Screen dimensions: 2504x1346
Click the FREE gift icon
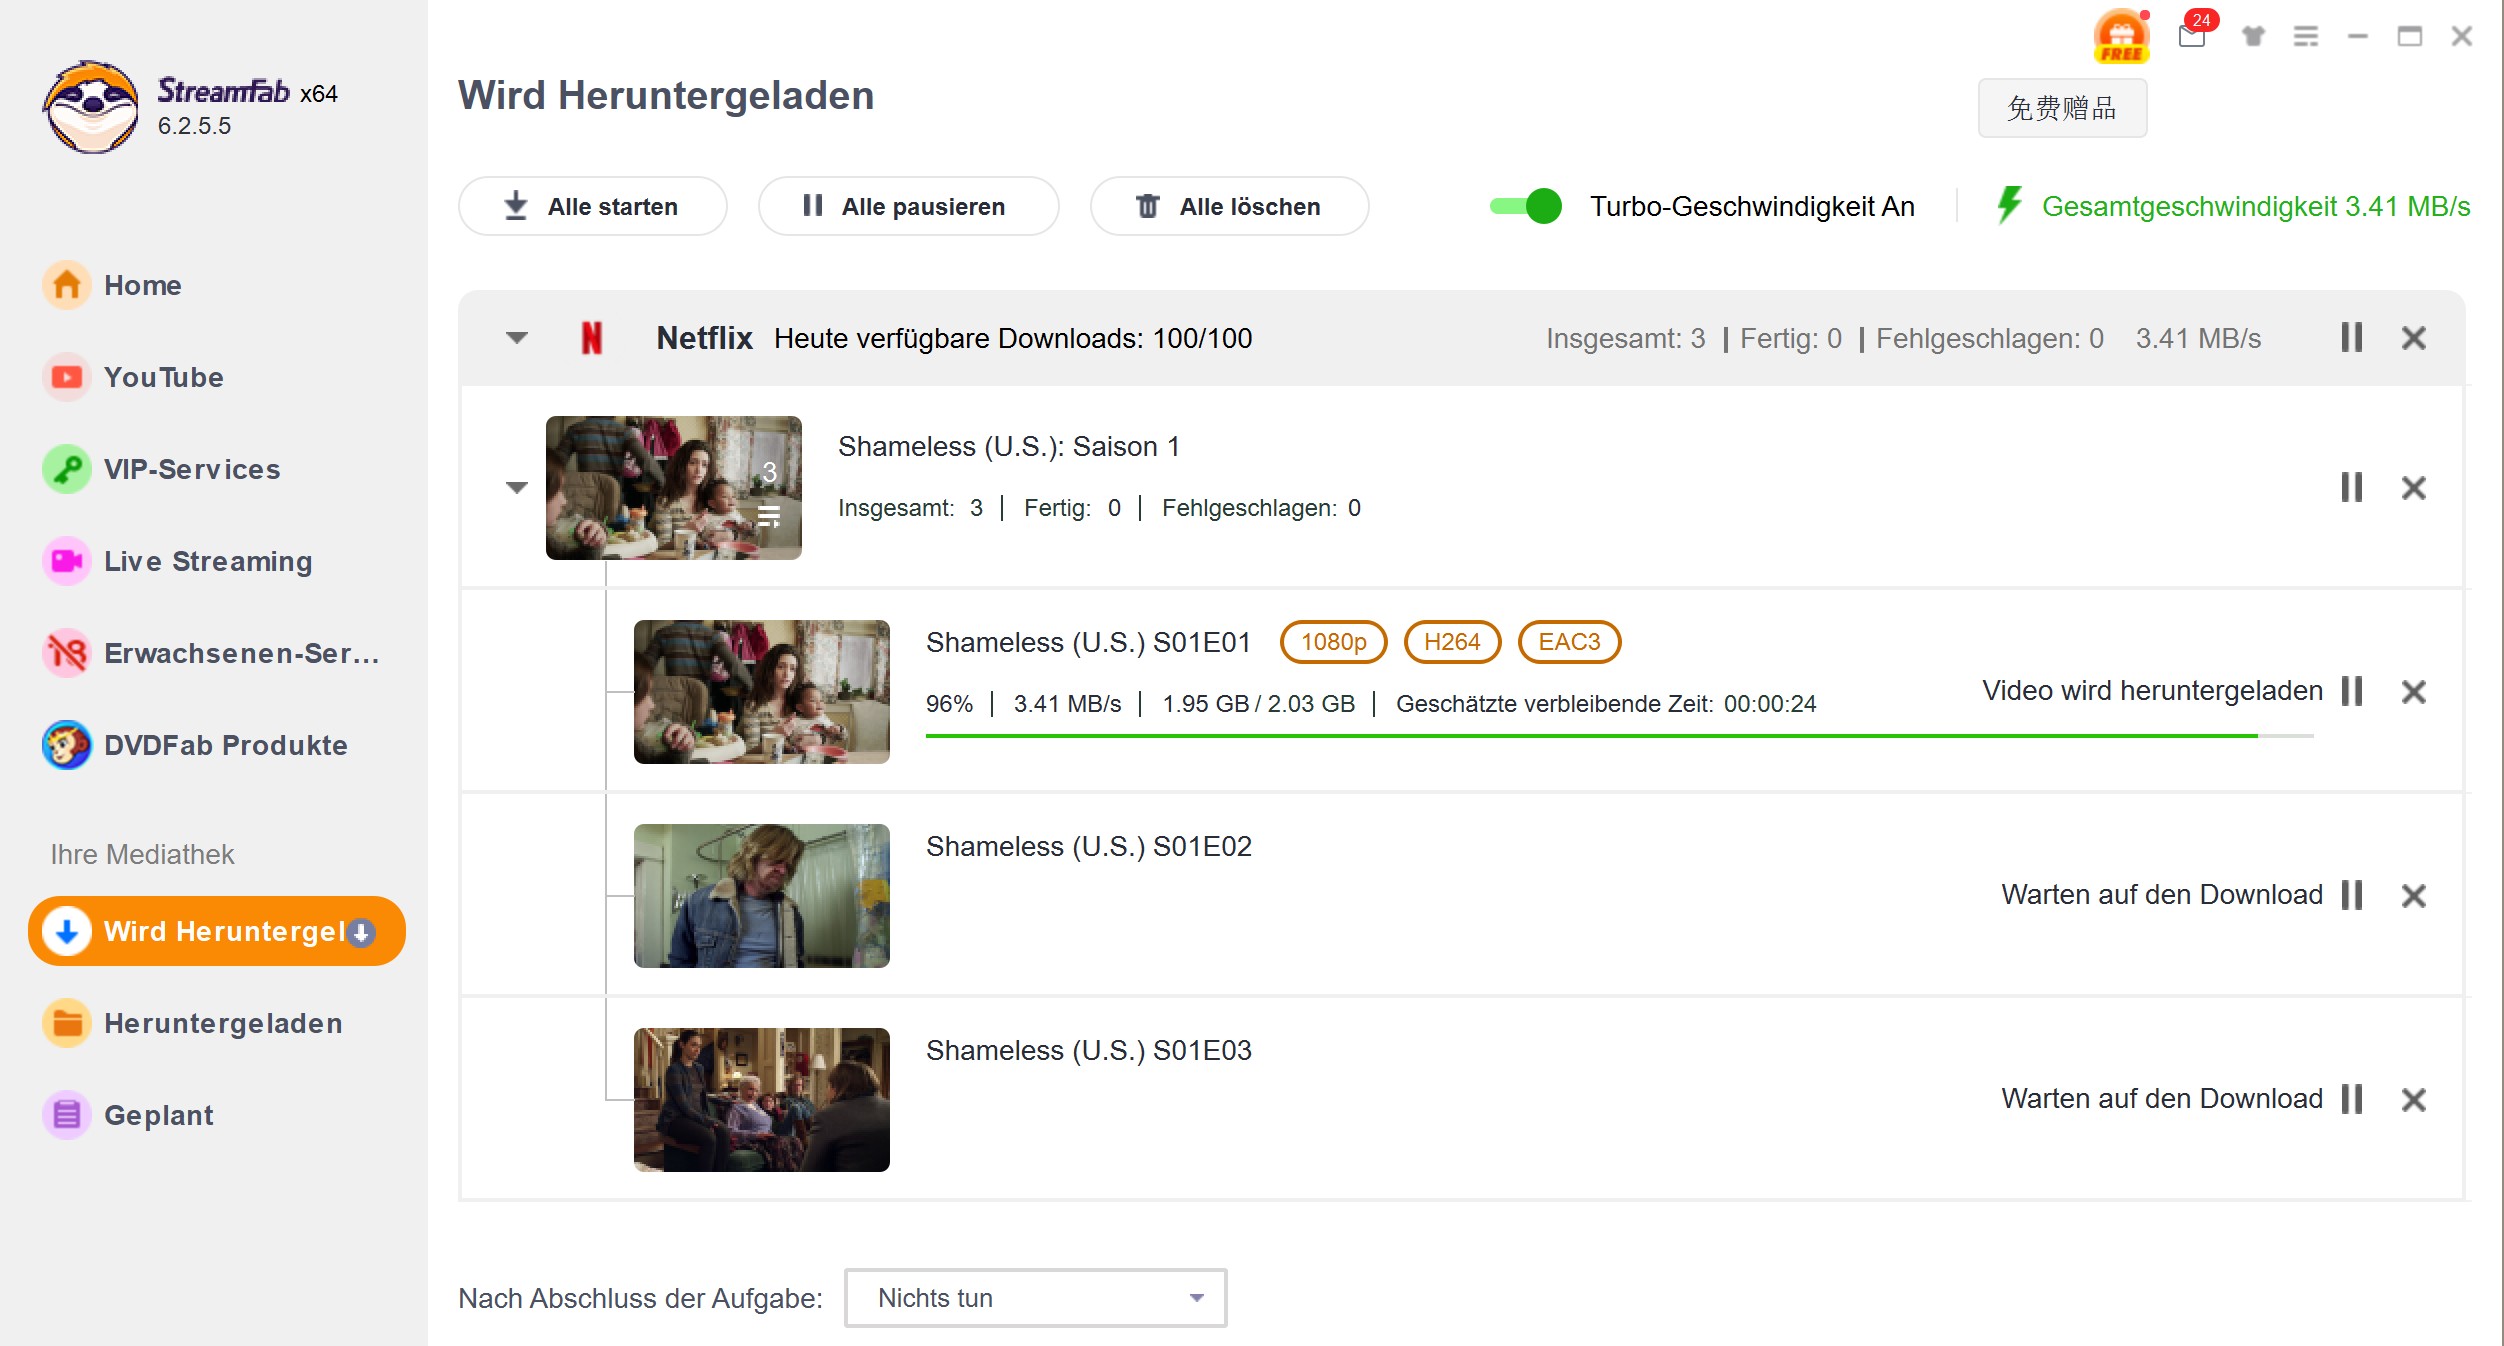click(2120, 36)
